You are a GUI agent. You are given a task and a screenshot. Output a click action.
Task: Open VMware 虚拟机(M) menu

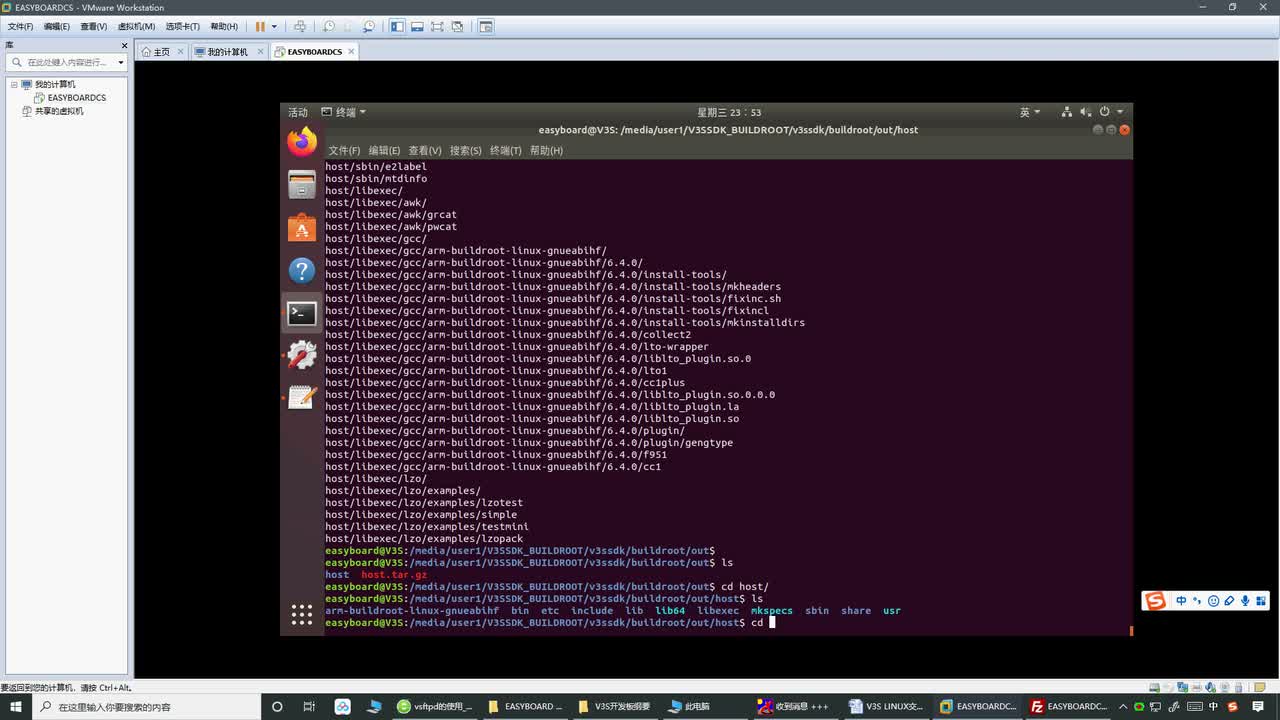coord(136,26)
